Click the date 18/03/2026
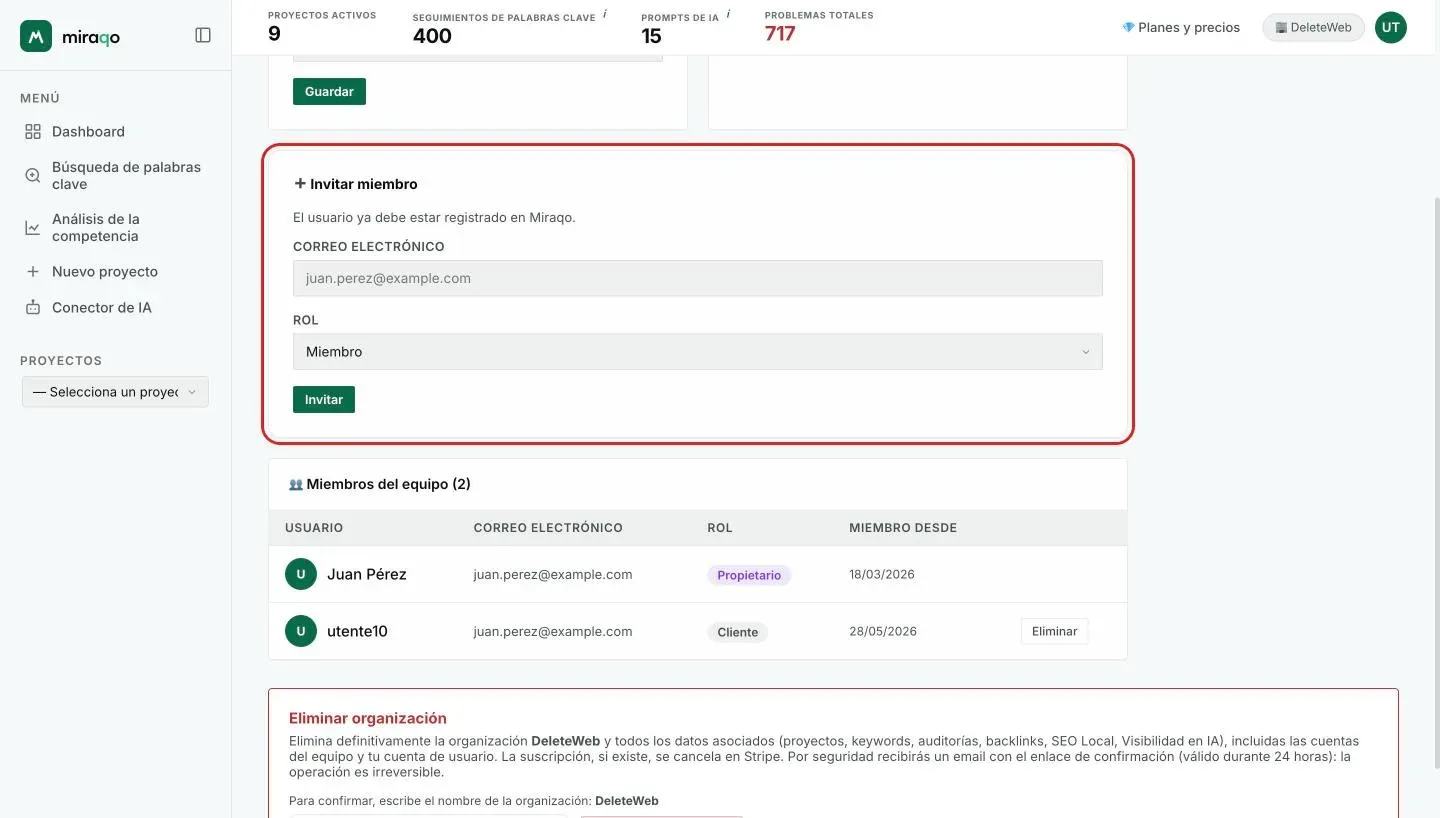This screenshot has width=1440, height=818. click(x=883, y=574)
